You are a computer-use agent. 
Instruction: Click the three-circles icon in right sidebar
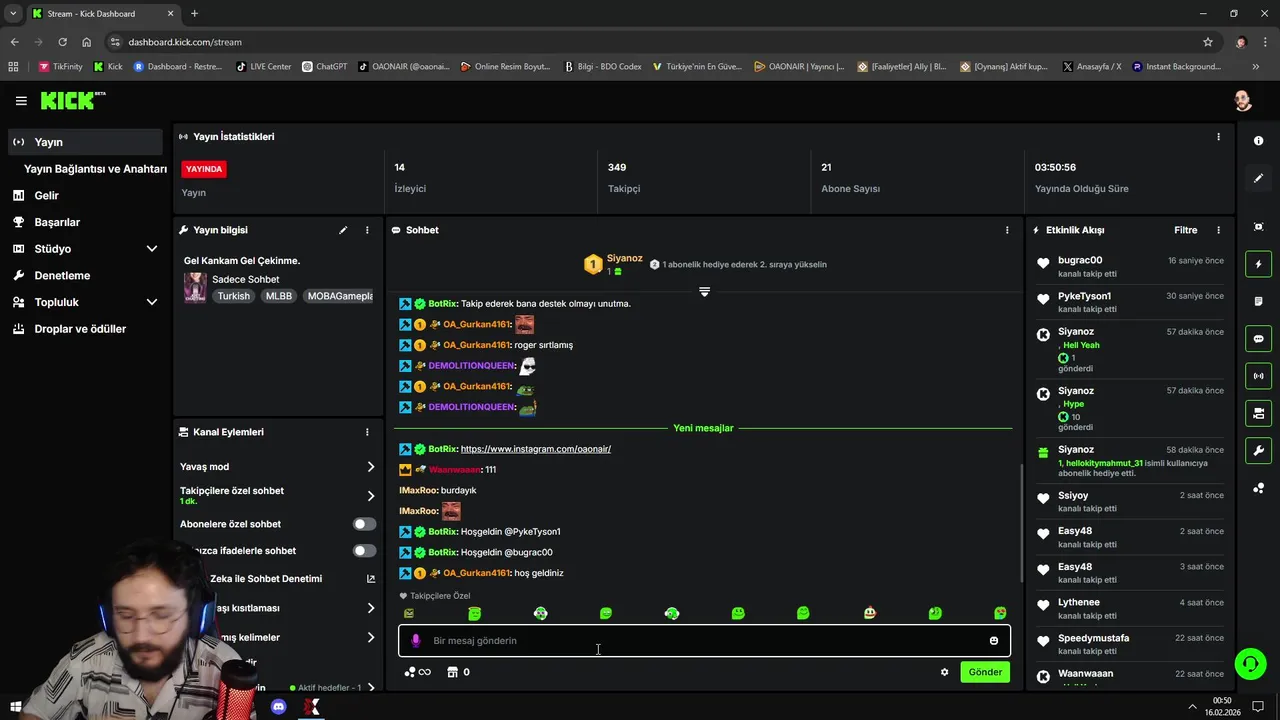[1258, 488]
